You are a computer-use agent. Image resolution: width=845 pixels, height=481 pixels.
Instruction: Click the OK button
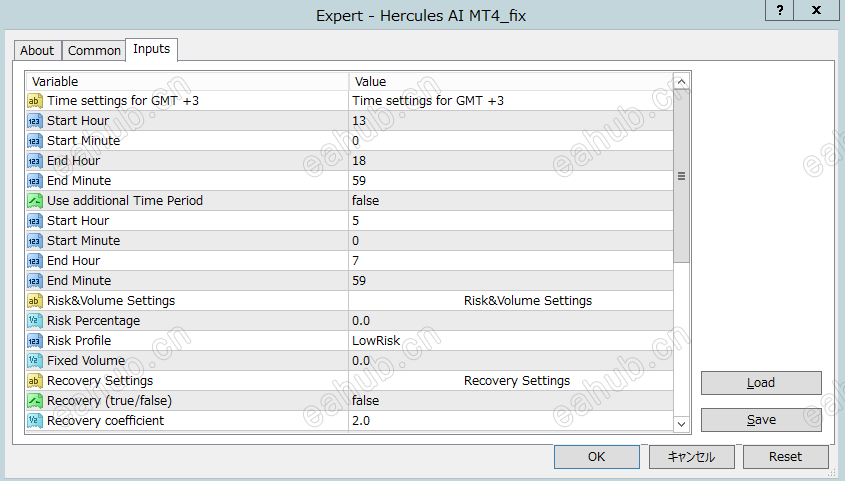pyautogui.click(x=597, y=457)
